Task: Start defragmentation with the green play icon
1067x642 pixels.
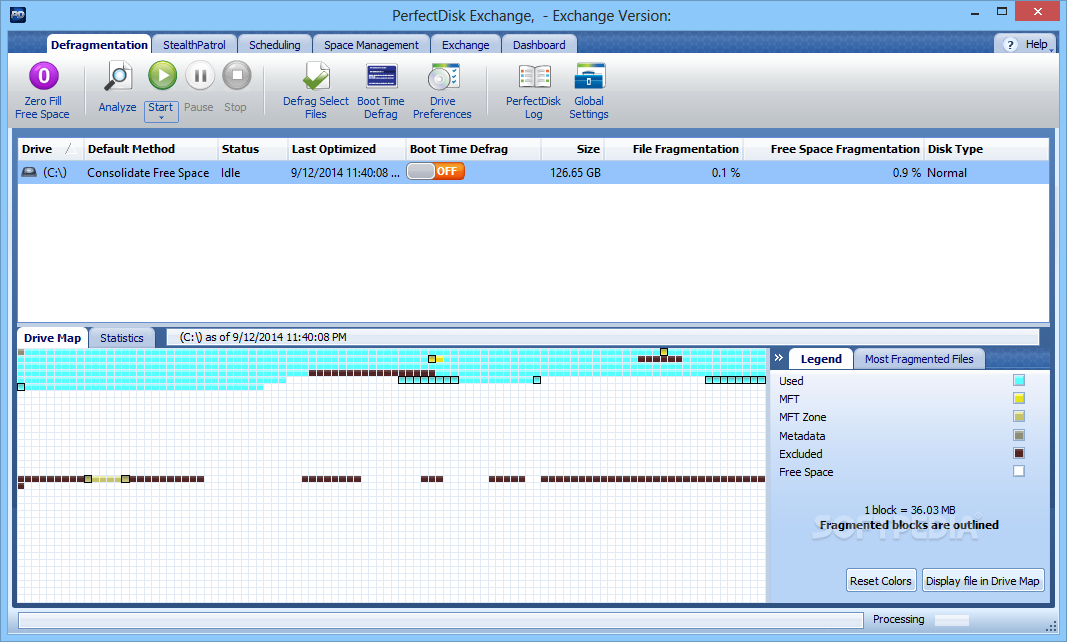Action: click(x=163, y=76)
